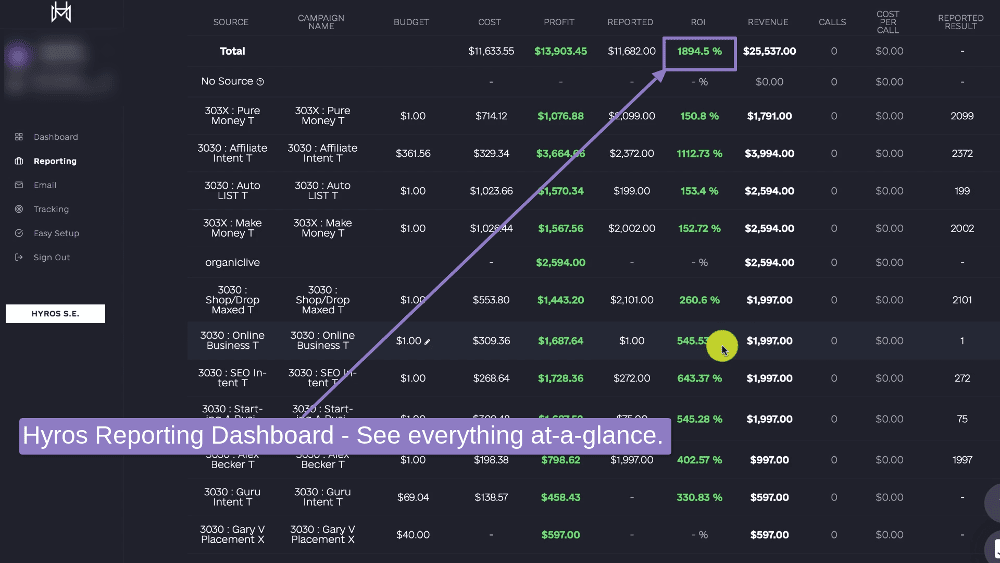Image resolution: width=1000 pixels, height=563 pixels.
Task: Sort by PROFIT column header
Action: [x=559, y=22]
